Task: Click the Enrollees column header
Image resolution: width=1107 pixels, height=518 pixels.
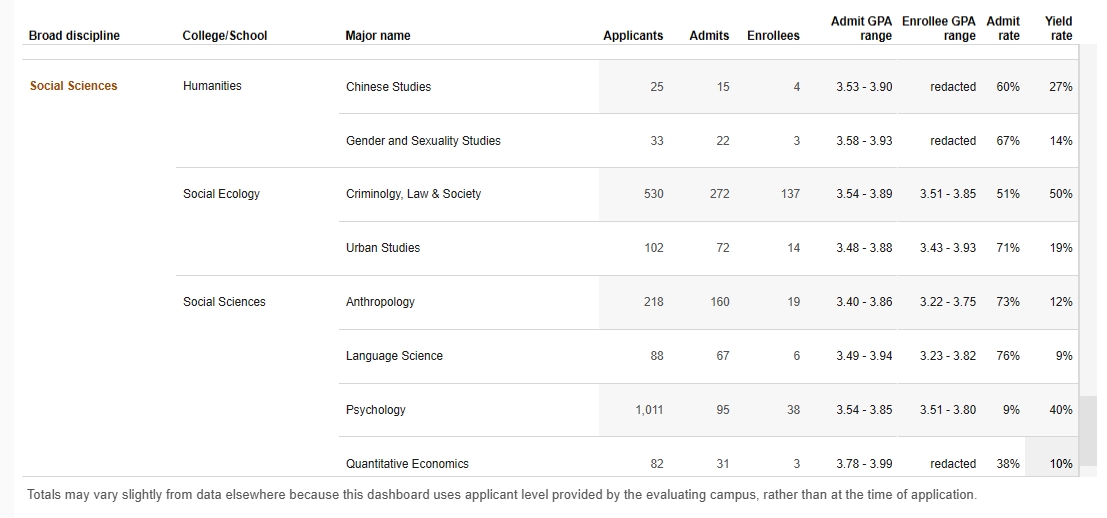Action: click(x=773, y=36)
